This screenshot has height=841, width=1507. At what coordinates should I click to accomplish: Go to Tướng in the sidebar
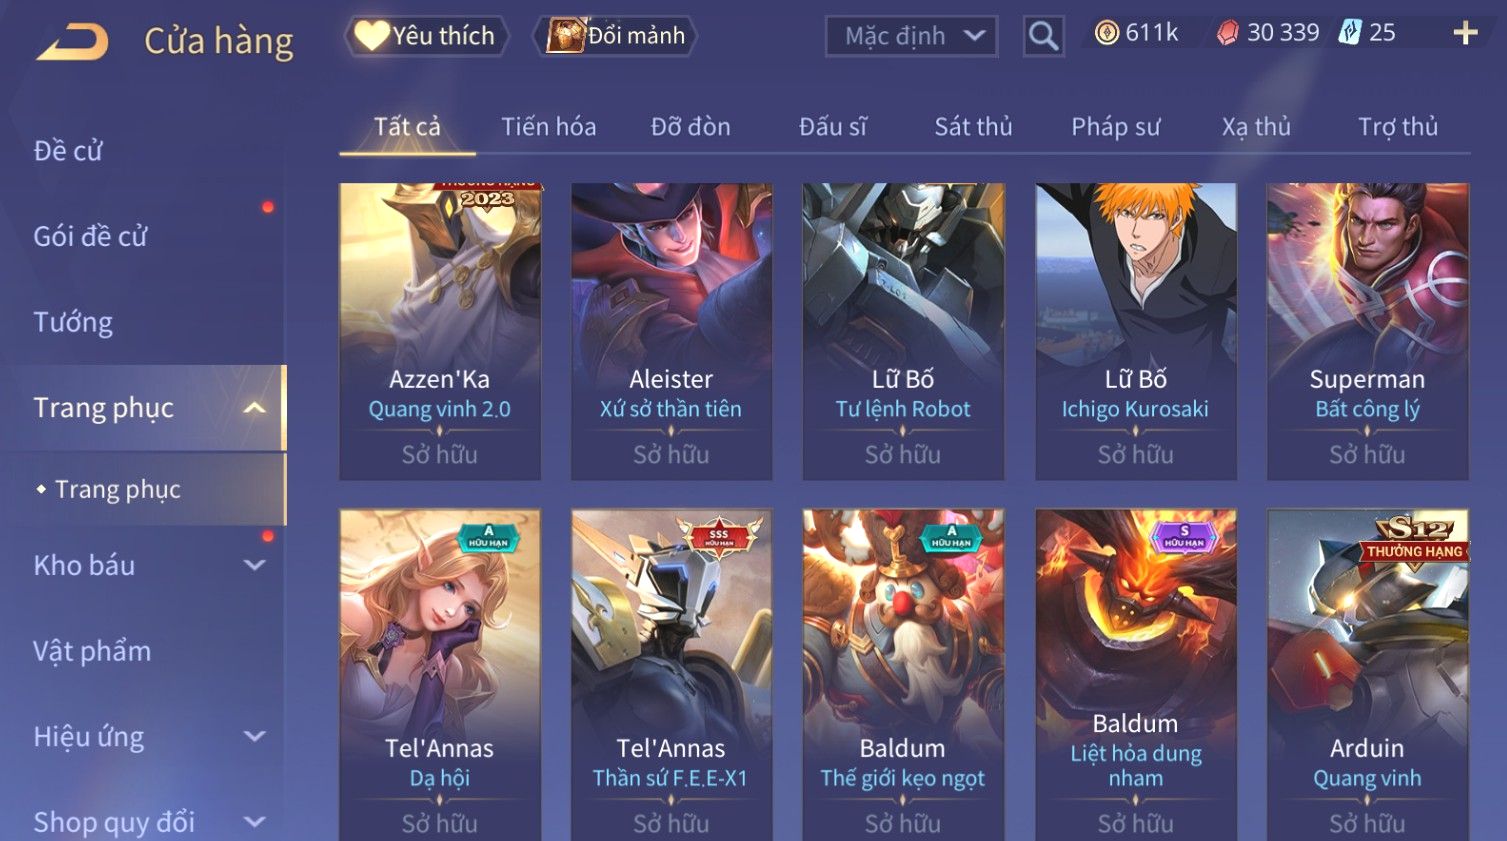pos(73,322)
